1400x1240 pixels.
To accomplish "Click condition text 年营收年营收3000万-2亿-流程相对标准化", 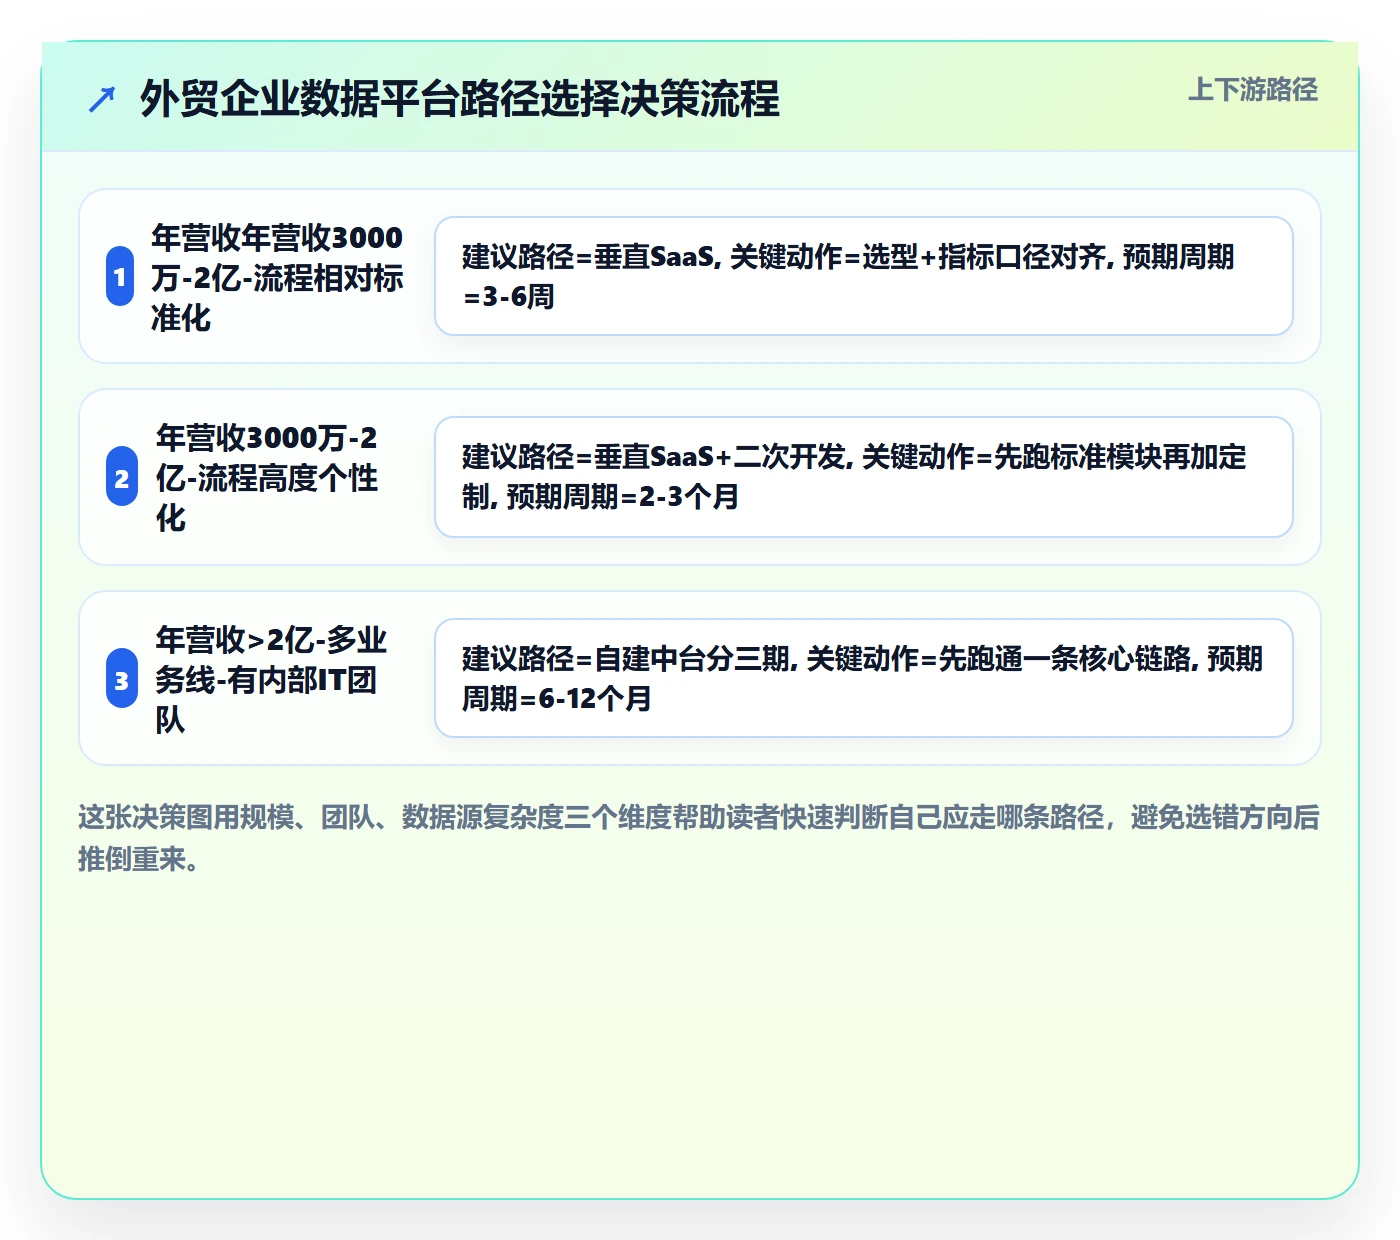I will [277, 277].
